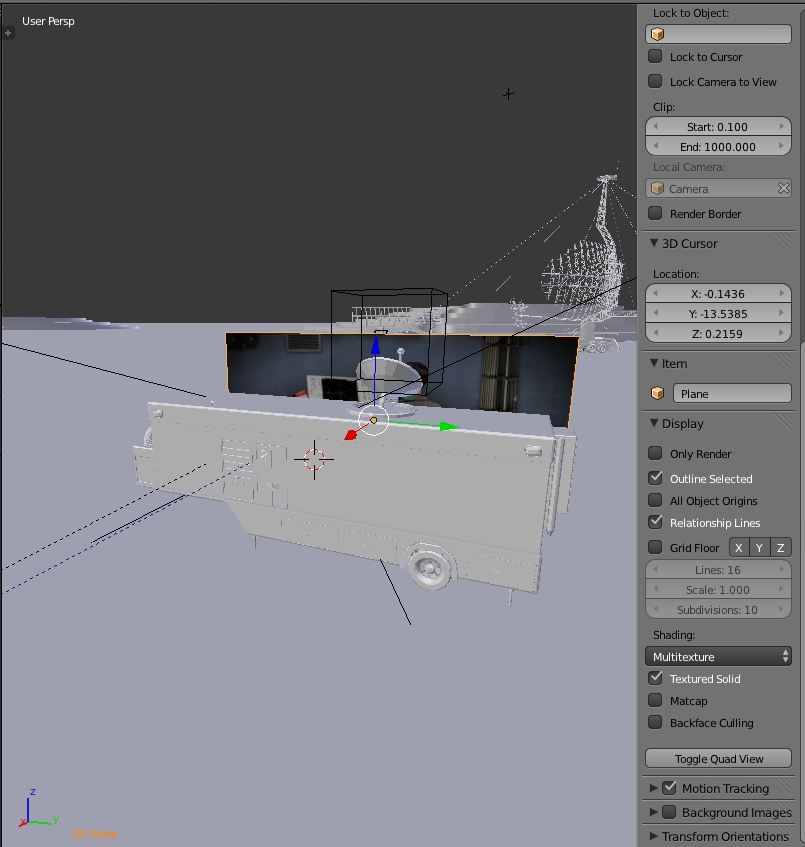Image resolution: width=805 pixels, height=847 pixels.
Task: Toggle grid Y axis button
Action: tap(760, 548)
